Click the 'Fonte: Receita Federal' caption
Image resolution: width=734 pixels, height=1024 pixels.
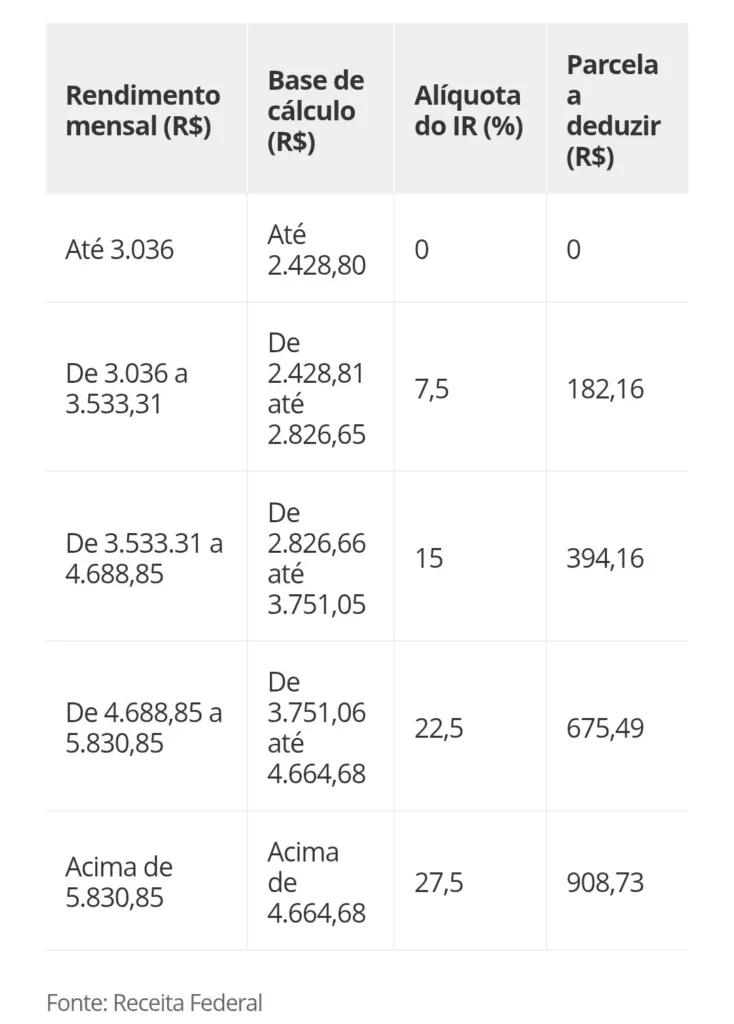154,1002
